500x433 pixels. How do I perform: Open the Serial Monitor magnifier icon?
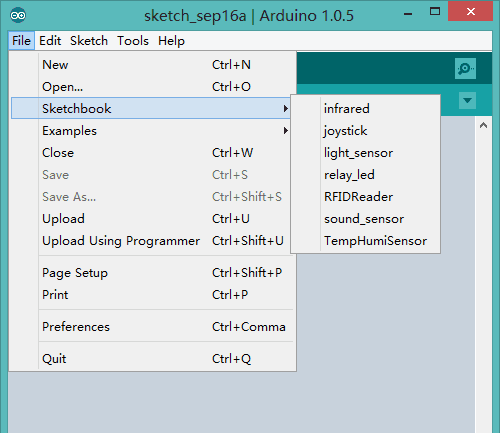(x=465, y=69)
